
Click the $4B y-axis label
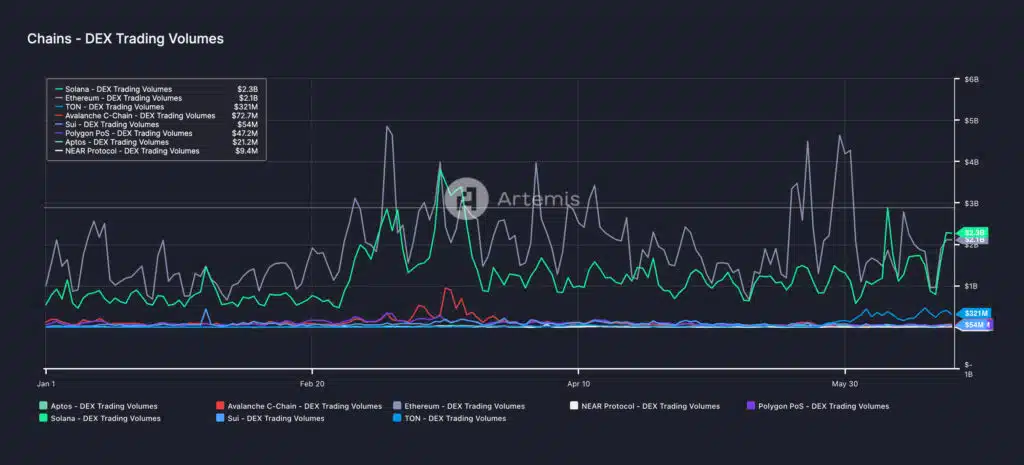point(971,162)
